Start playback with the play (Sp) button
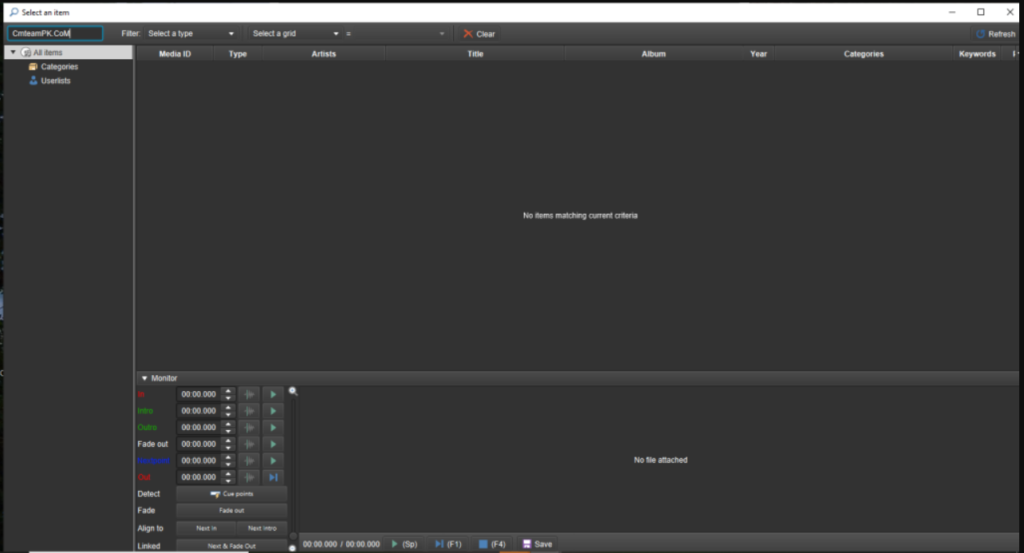Image resolution: width=1024 pixels, height=553 pixels. click(x=404, y=544)
